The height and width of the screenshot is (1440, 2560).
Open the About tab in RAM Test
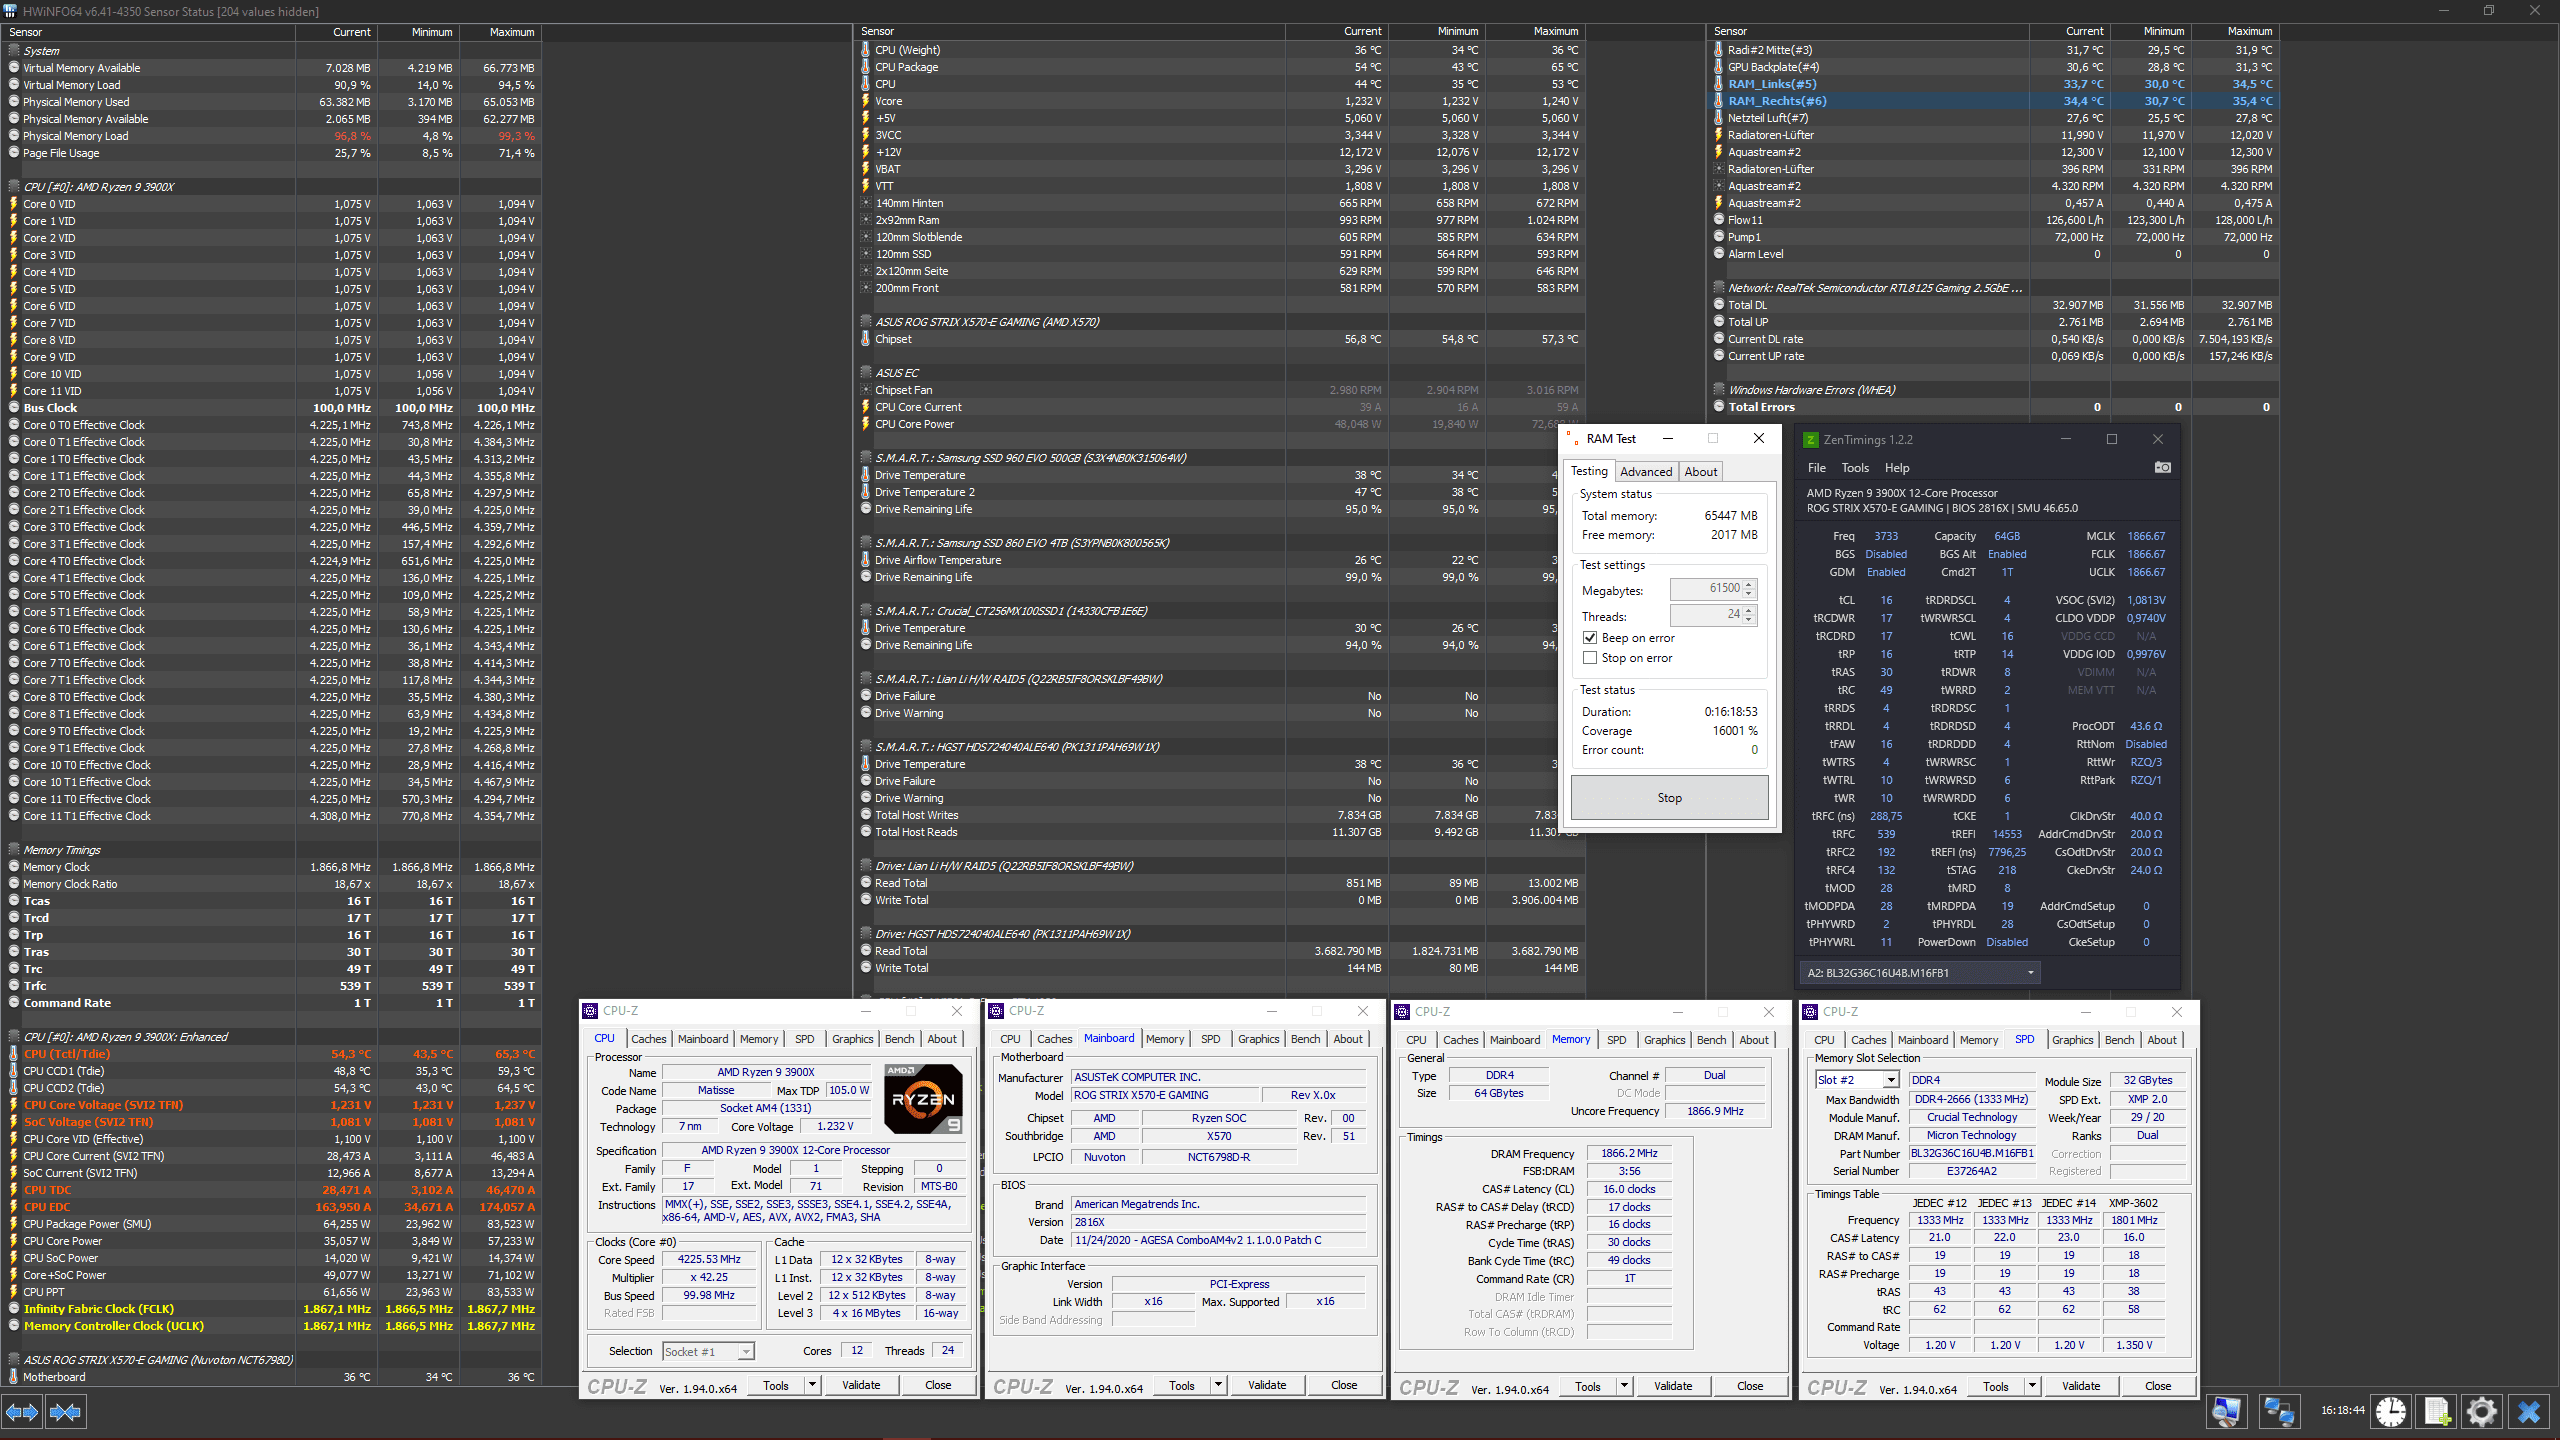point(1700,472)
